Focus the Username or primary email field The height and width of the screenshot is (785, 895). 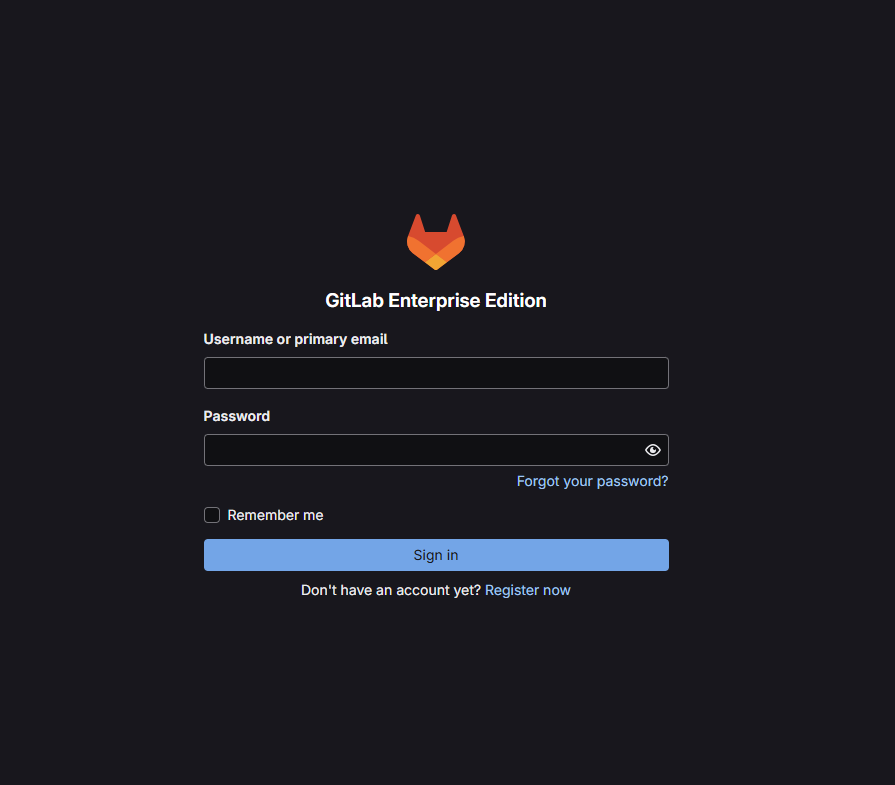pos(436,373)
